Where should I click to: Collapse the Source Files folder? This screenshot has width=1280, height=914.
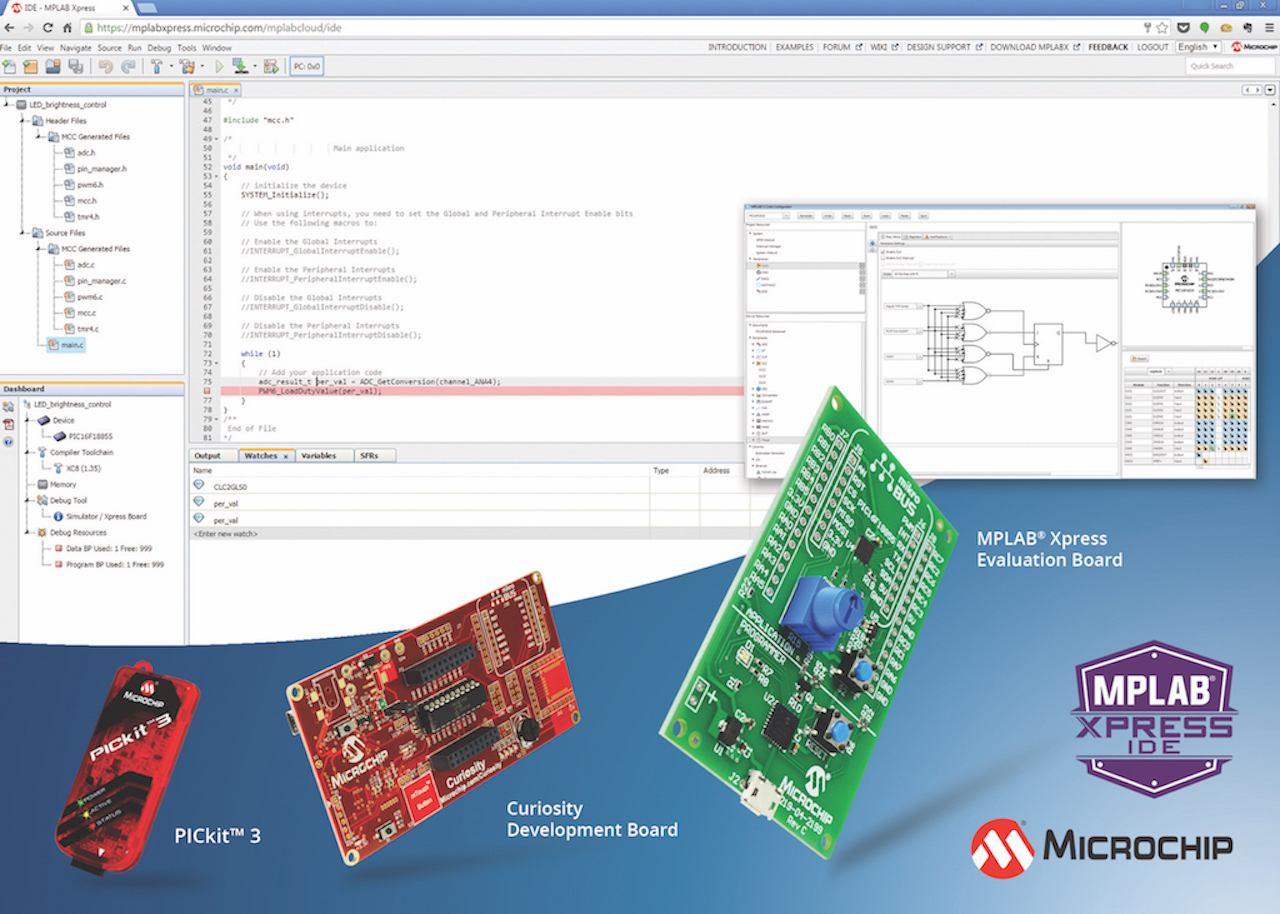click(x=22, y=232)
